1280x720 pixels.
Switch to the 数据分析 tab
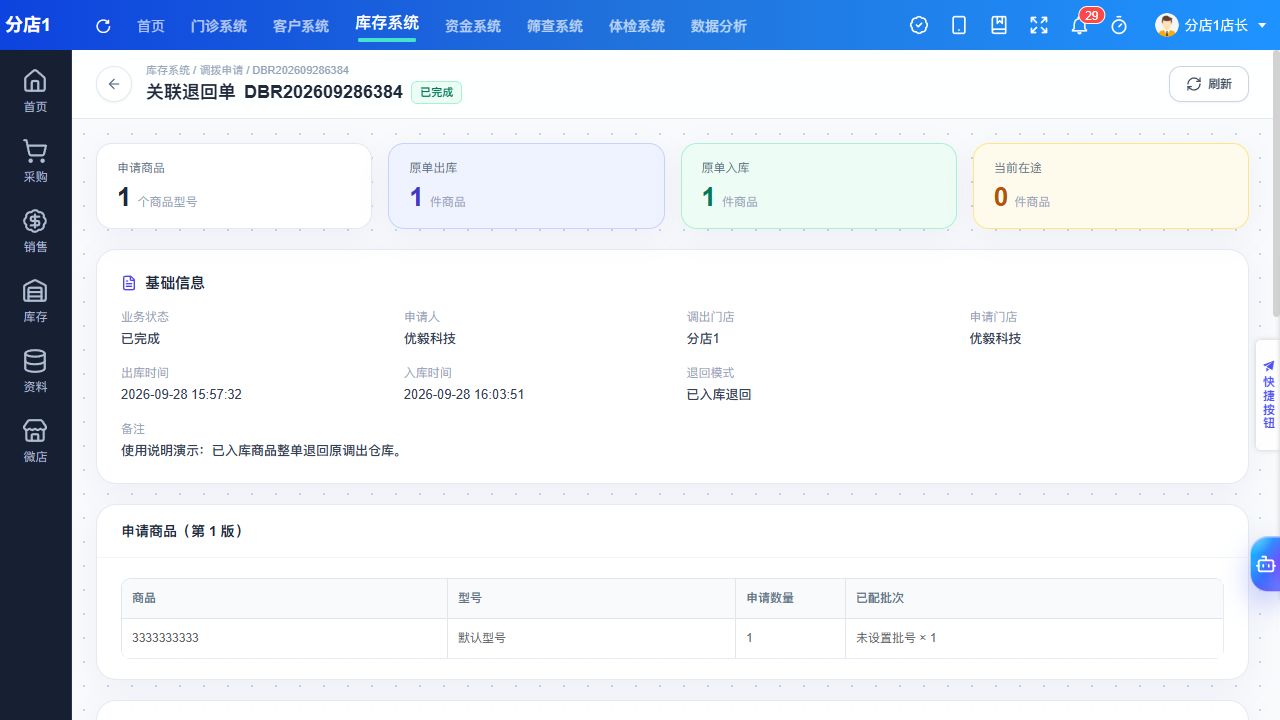(719, 26)
